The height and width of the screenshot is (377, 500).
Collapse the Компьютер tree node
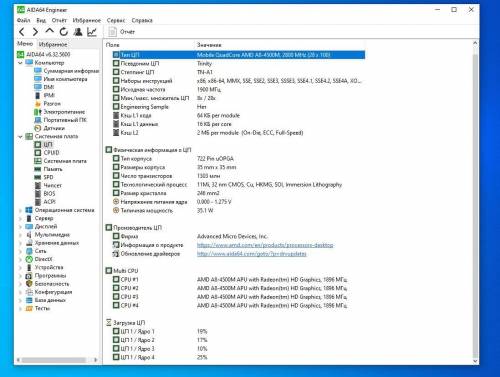click(x=20, y=63)
